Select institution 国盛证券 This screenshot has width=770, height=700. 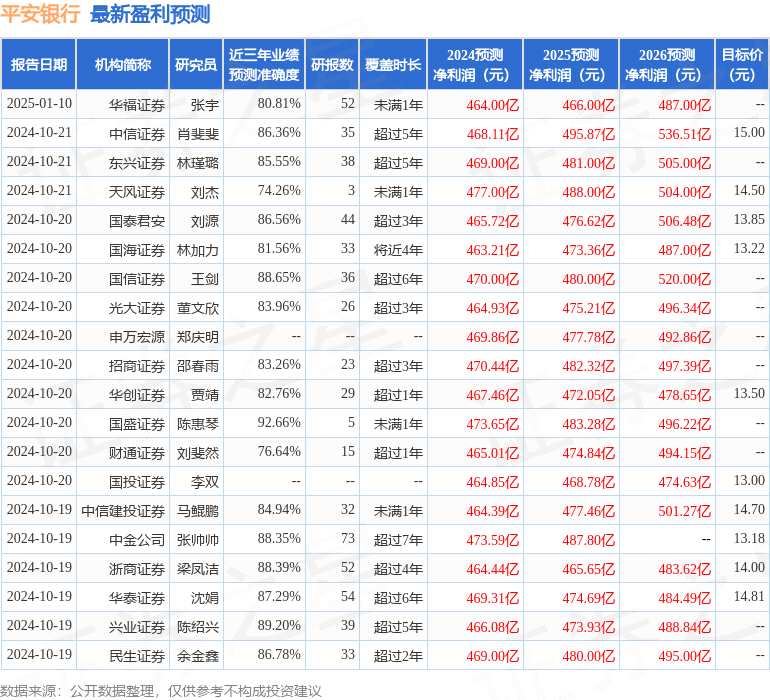[137, 423]
